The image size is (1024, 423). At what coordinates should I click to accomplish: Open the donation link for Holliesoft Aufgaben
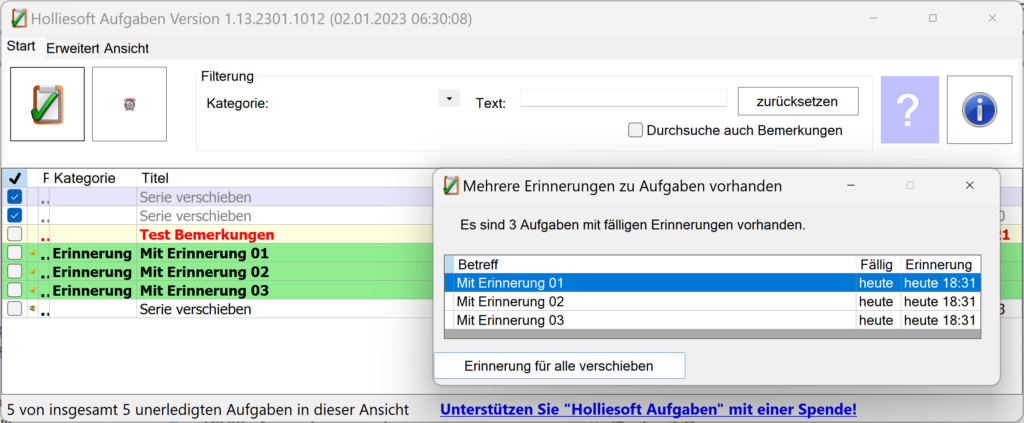point(648,410)
